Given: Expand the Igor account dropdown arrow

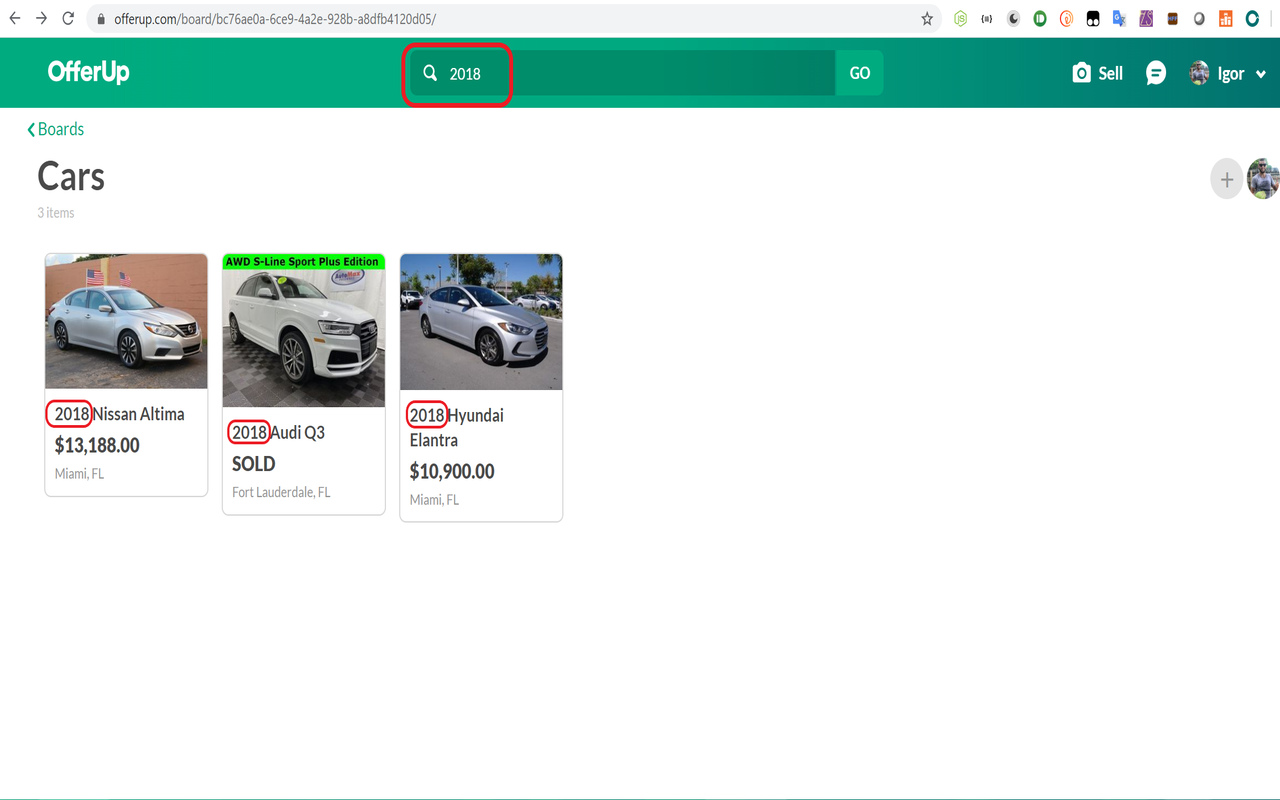Looking at the screenshot, I should point(1260,74).
